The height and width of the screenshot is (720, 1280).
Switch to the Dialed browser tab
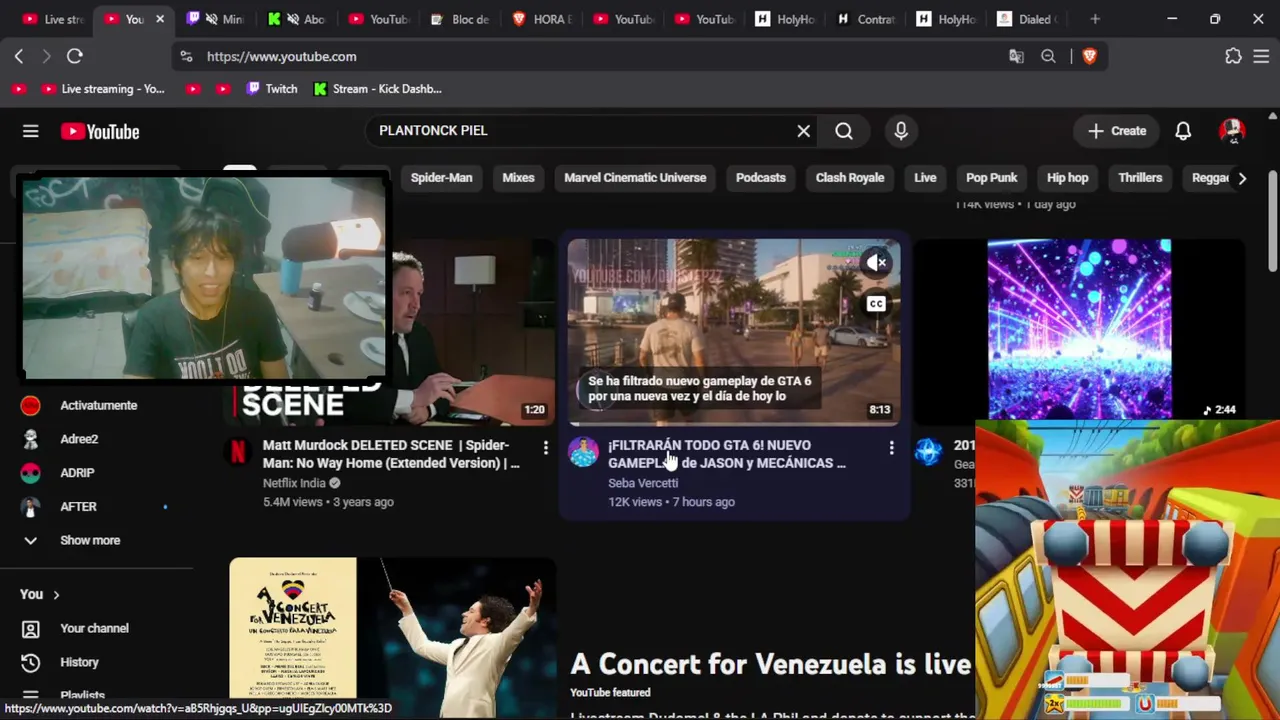coord(1028,19)
